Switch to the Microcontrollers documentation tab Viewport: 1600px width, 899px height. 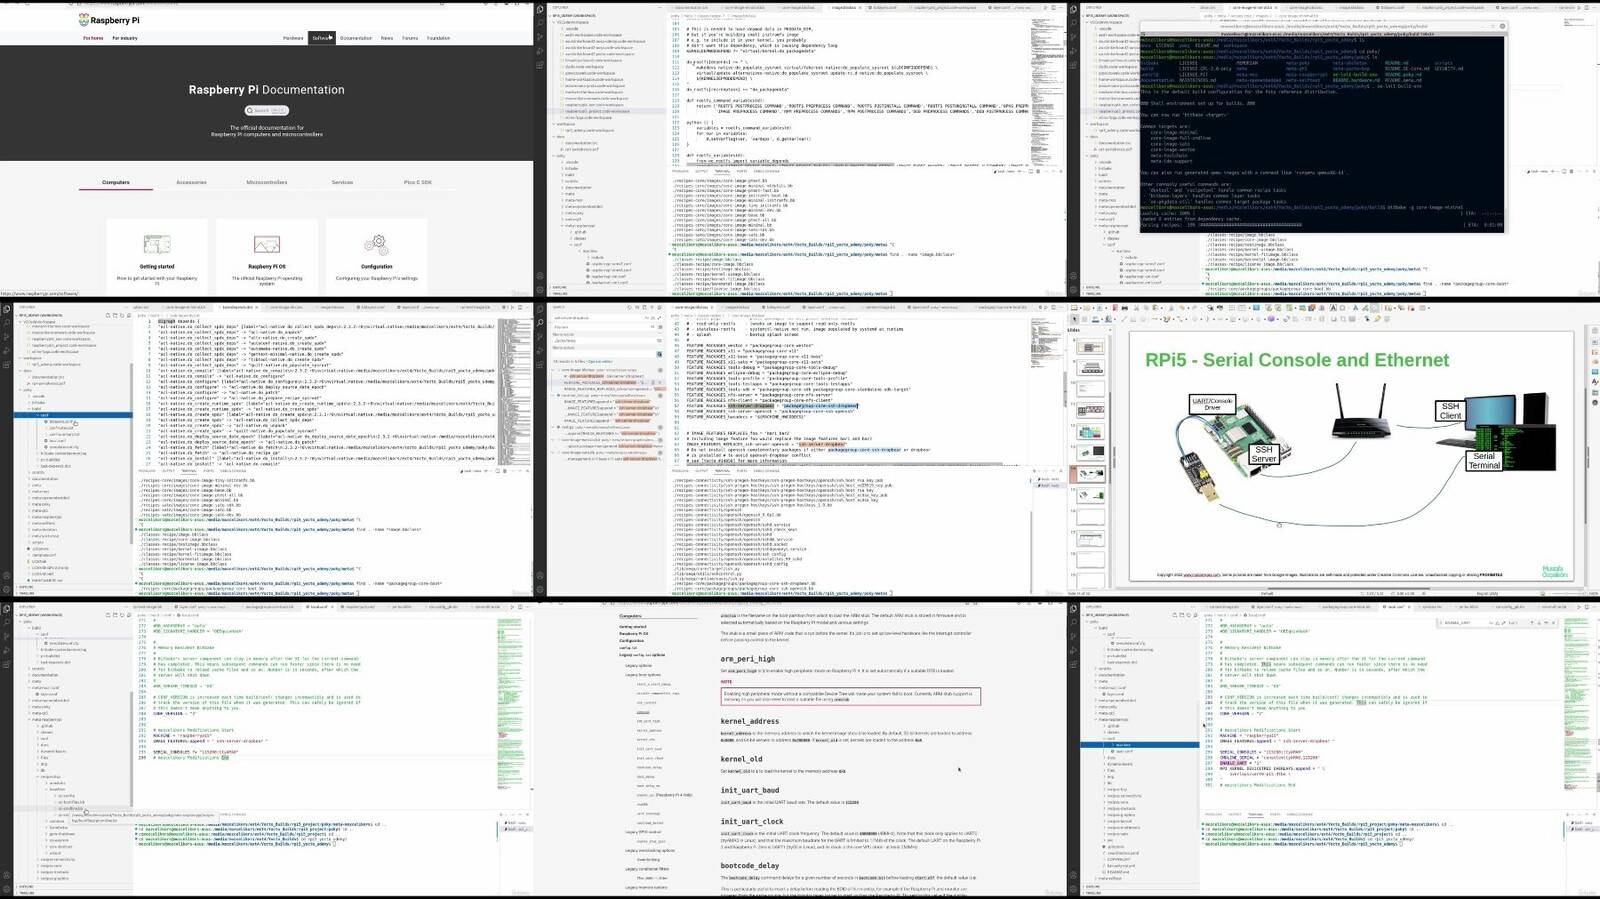coord(267,182)
